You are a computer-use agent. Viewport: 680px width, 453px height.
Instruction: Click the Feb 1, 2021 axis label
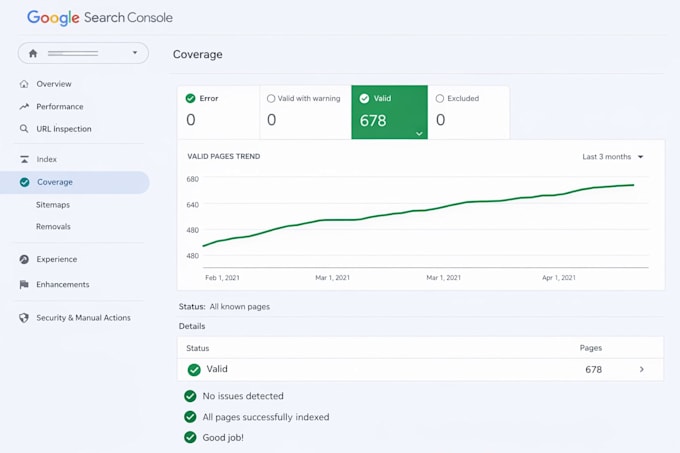tap(222, 277)
